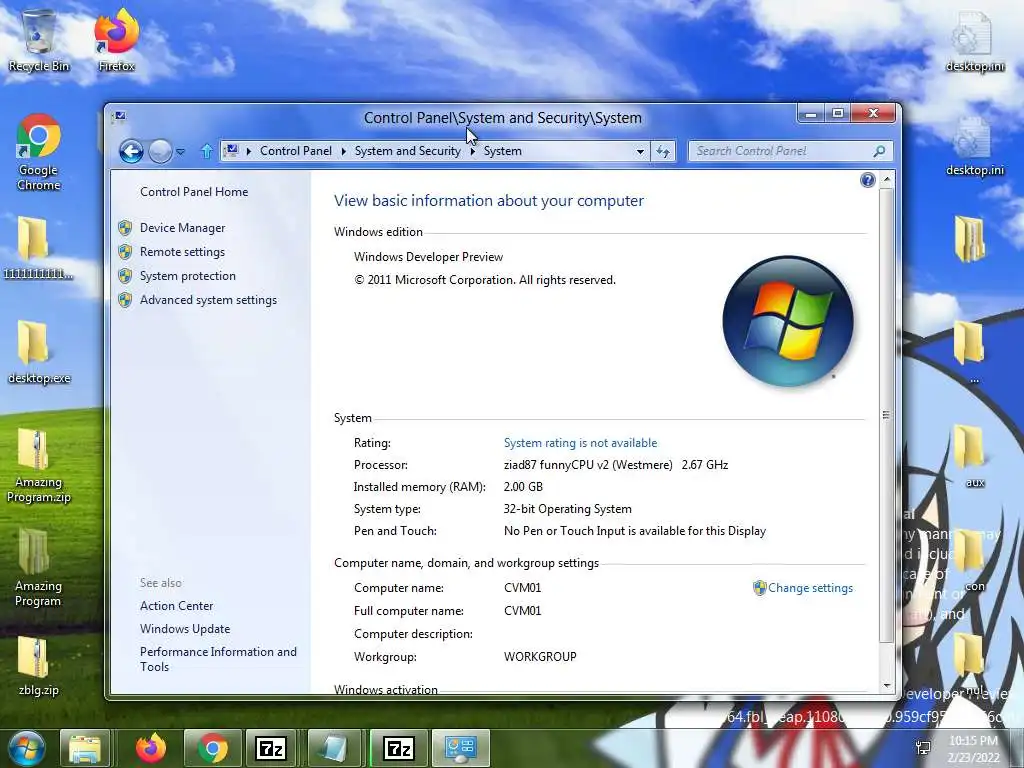Click the Windows logo image
The height and width of the screenshot is (768, 1024).
tap(788, 321)
